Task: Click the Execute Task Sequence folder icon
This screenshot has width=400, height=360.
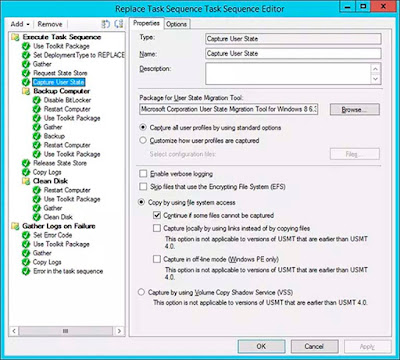Action: click(15, 37)
